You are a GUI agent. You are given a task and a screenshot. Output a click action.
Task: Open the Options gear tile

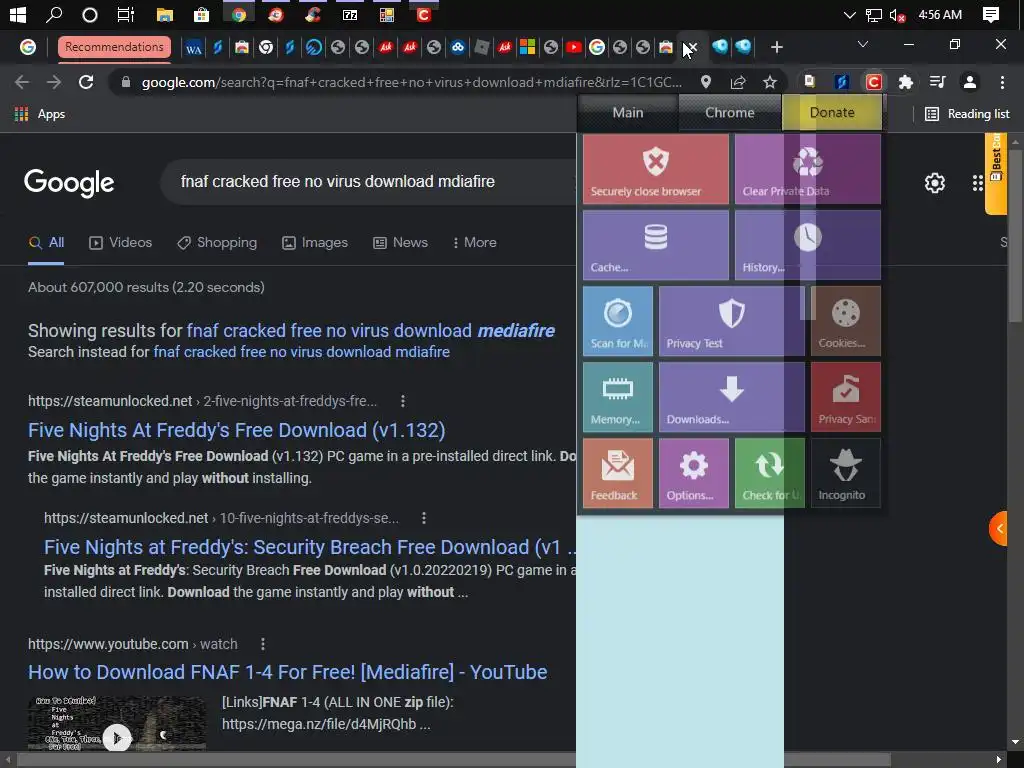coord(694,473)
